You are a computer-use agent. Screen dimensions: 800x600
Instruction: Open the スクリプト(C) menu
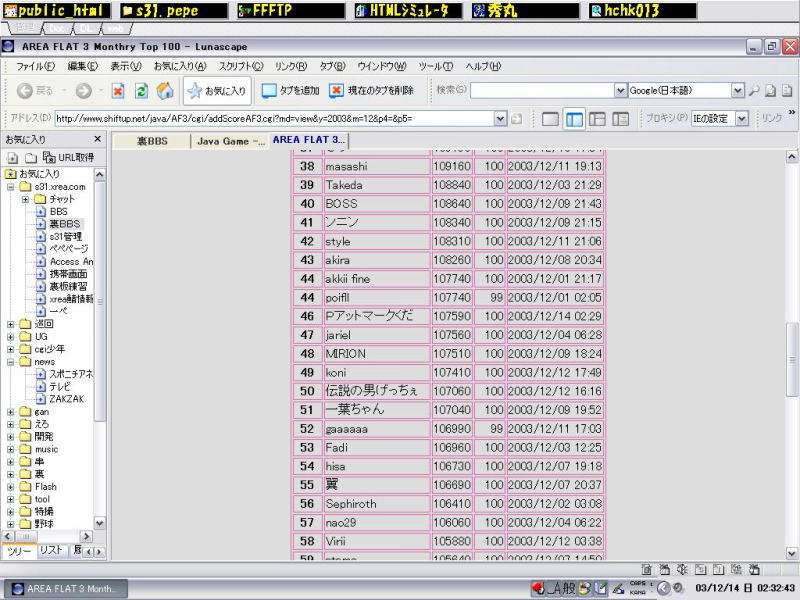coord(241,66)
